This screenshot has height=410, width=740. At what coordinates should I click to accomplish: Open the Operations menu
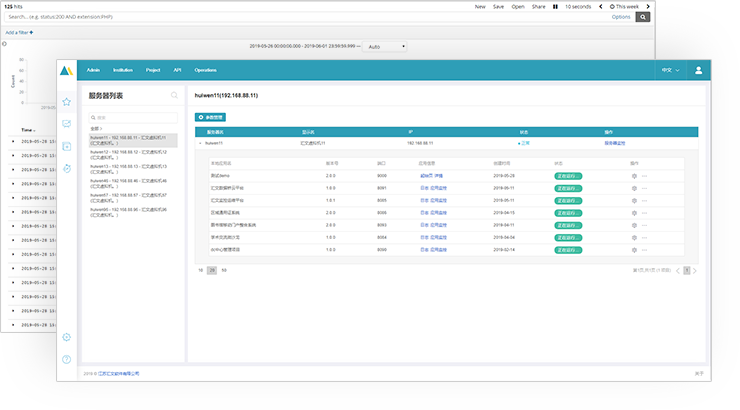click(x=205, y=71)
